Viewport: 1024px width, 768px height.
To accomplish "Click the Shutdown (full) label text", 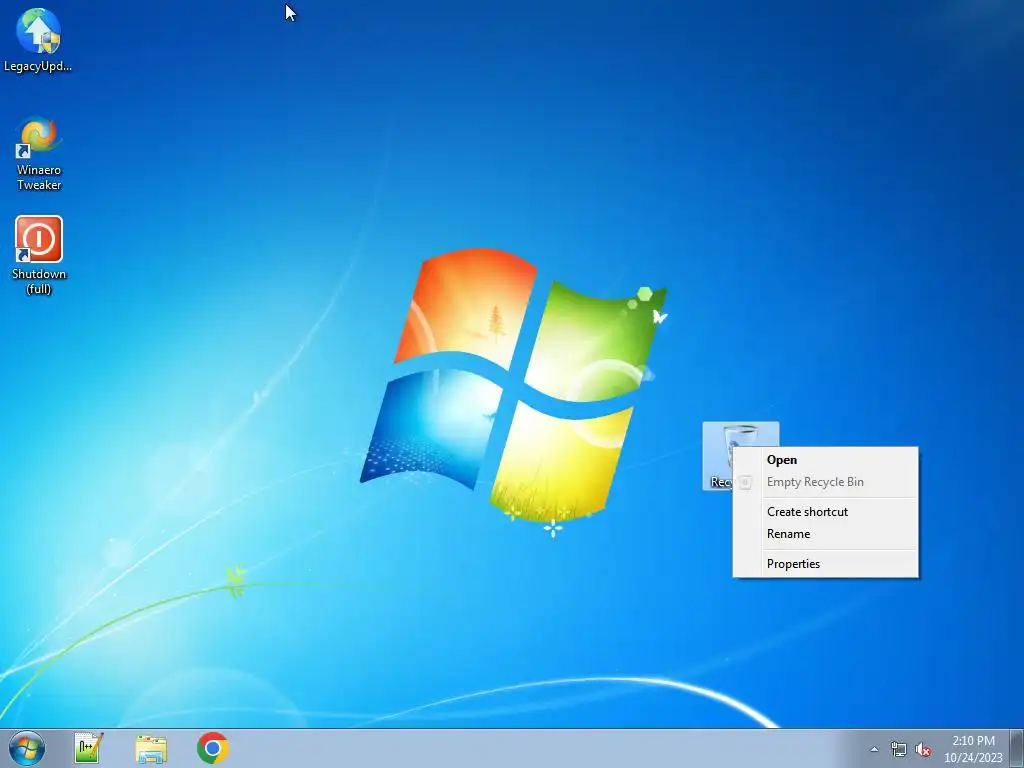I will click(39, 281).
